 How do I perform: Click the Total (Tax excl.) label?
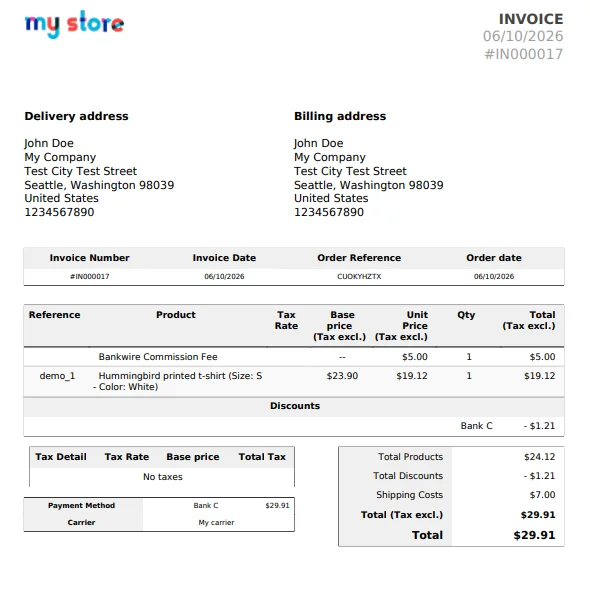pyautogui.click(x=402, y=515)
